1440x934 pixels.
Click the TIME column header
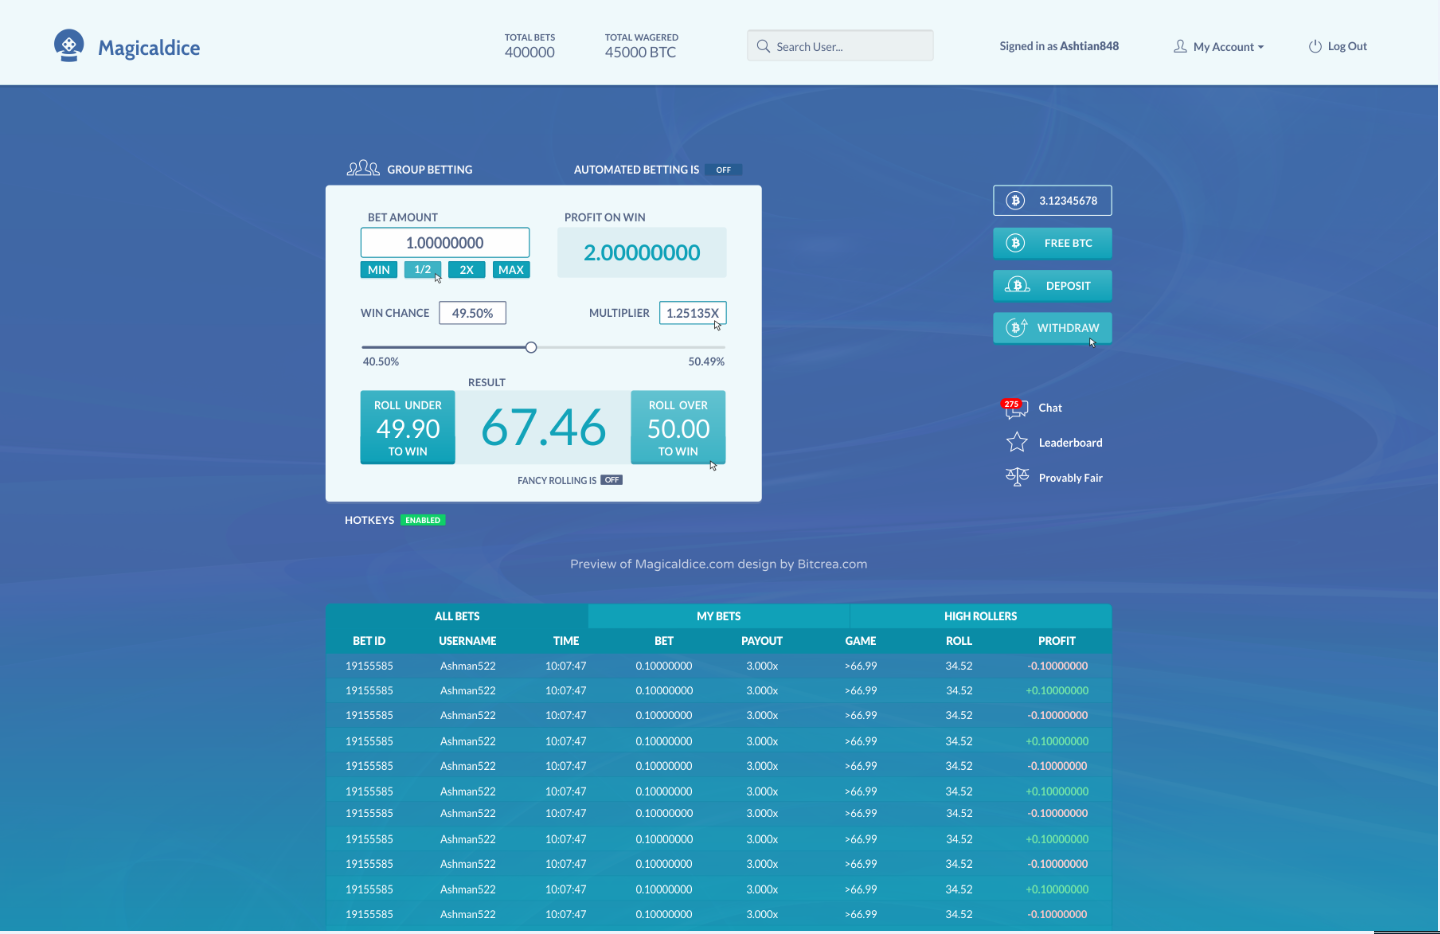tap(566, 641)
